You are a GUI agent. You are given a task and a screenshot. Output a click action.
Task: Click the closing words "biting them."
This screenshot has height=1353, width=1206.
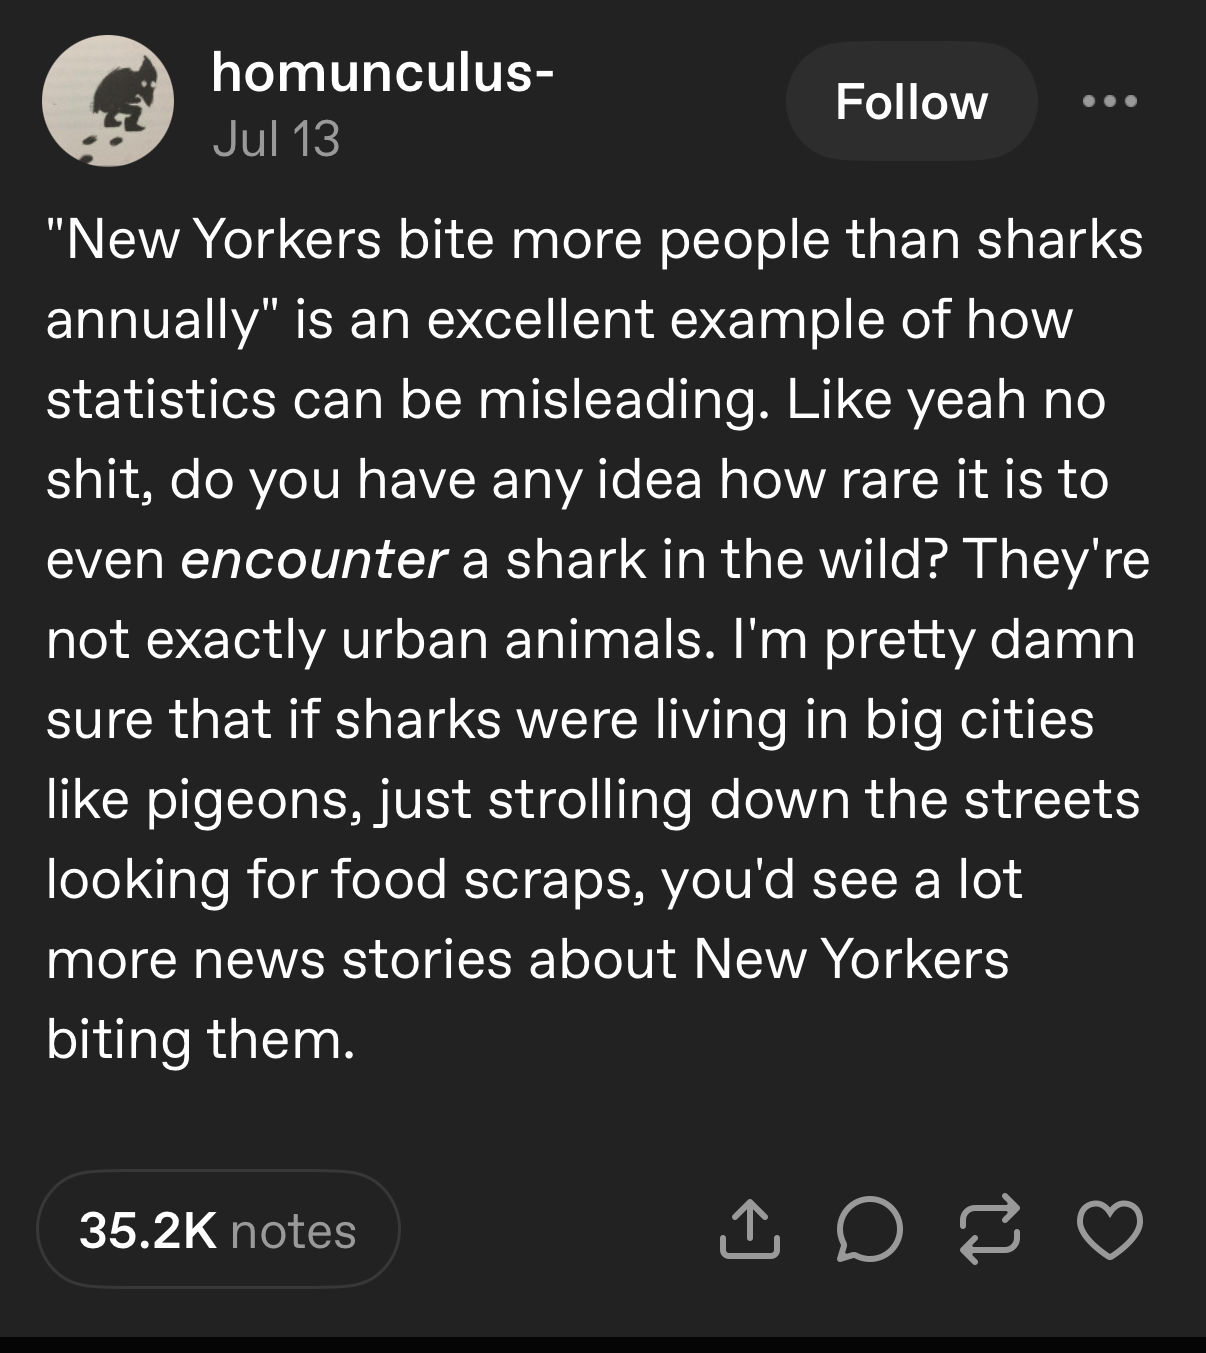(200, 1040)
